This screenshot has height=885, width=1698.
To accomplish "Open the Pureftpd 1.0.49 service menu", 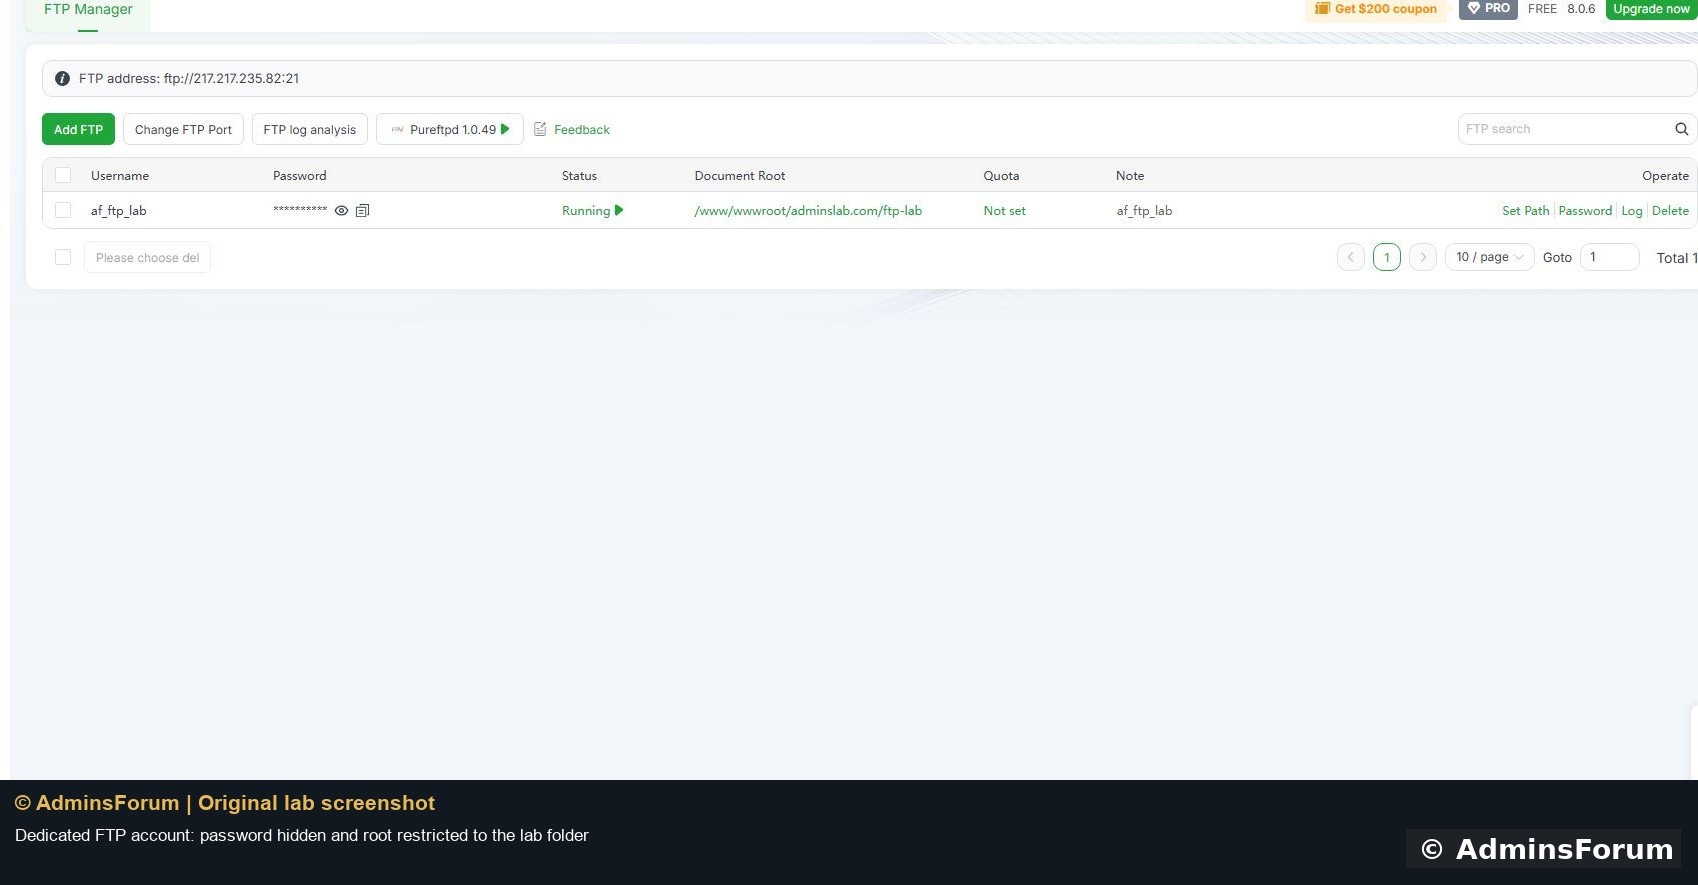I will (450, 129).
